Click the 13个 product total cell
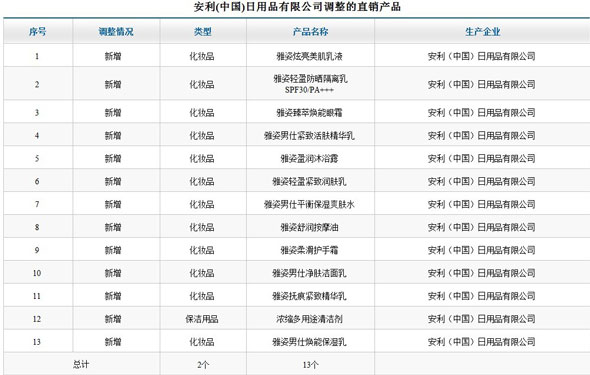Screen dimensions: 590x375 point(310,364)
